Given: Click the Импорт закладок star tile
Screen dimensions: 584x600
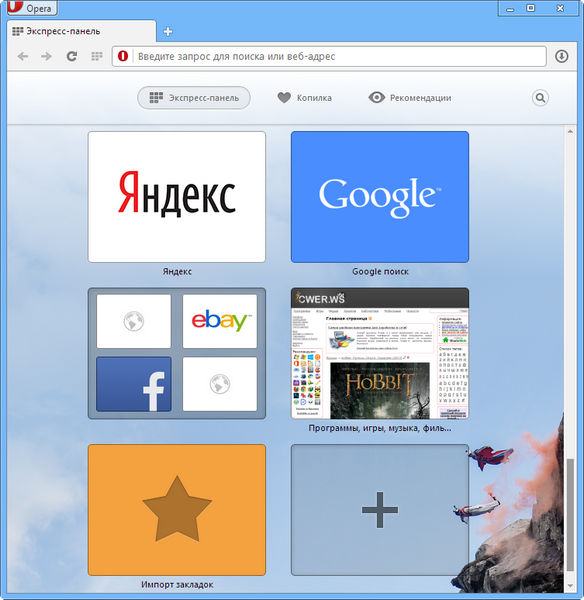Looking at the screenshot, I should pos(177,510).
